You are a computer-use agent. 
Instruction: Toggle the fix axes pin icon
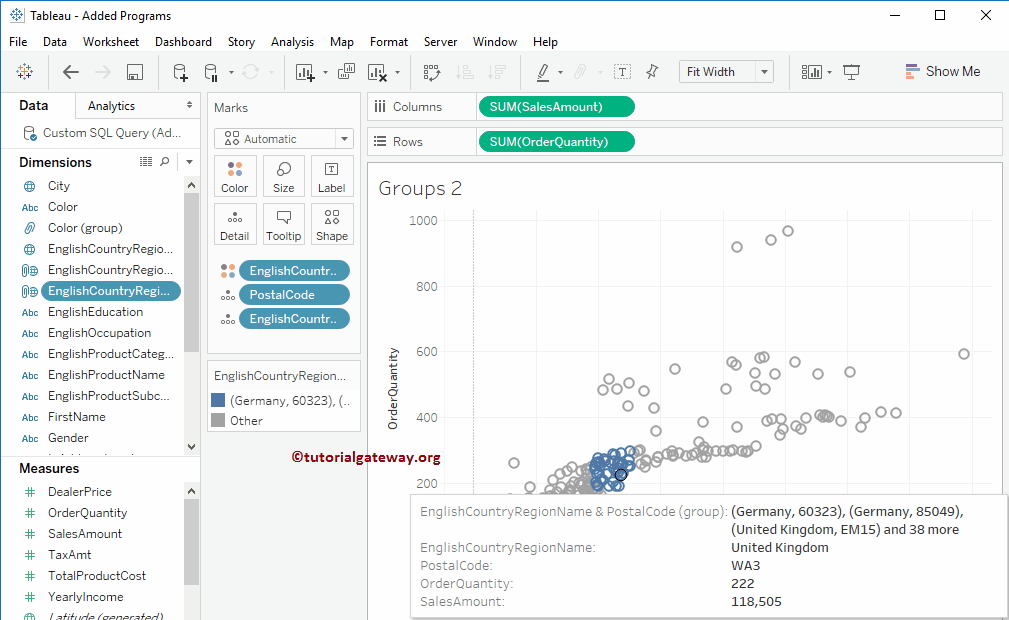[652, 72]
